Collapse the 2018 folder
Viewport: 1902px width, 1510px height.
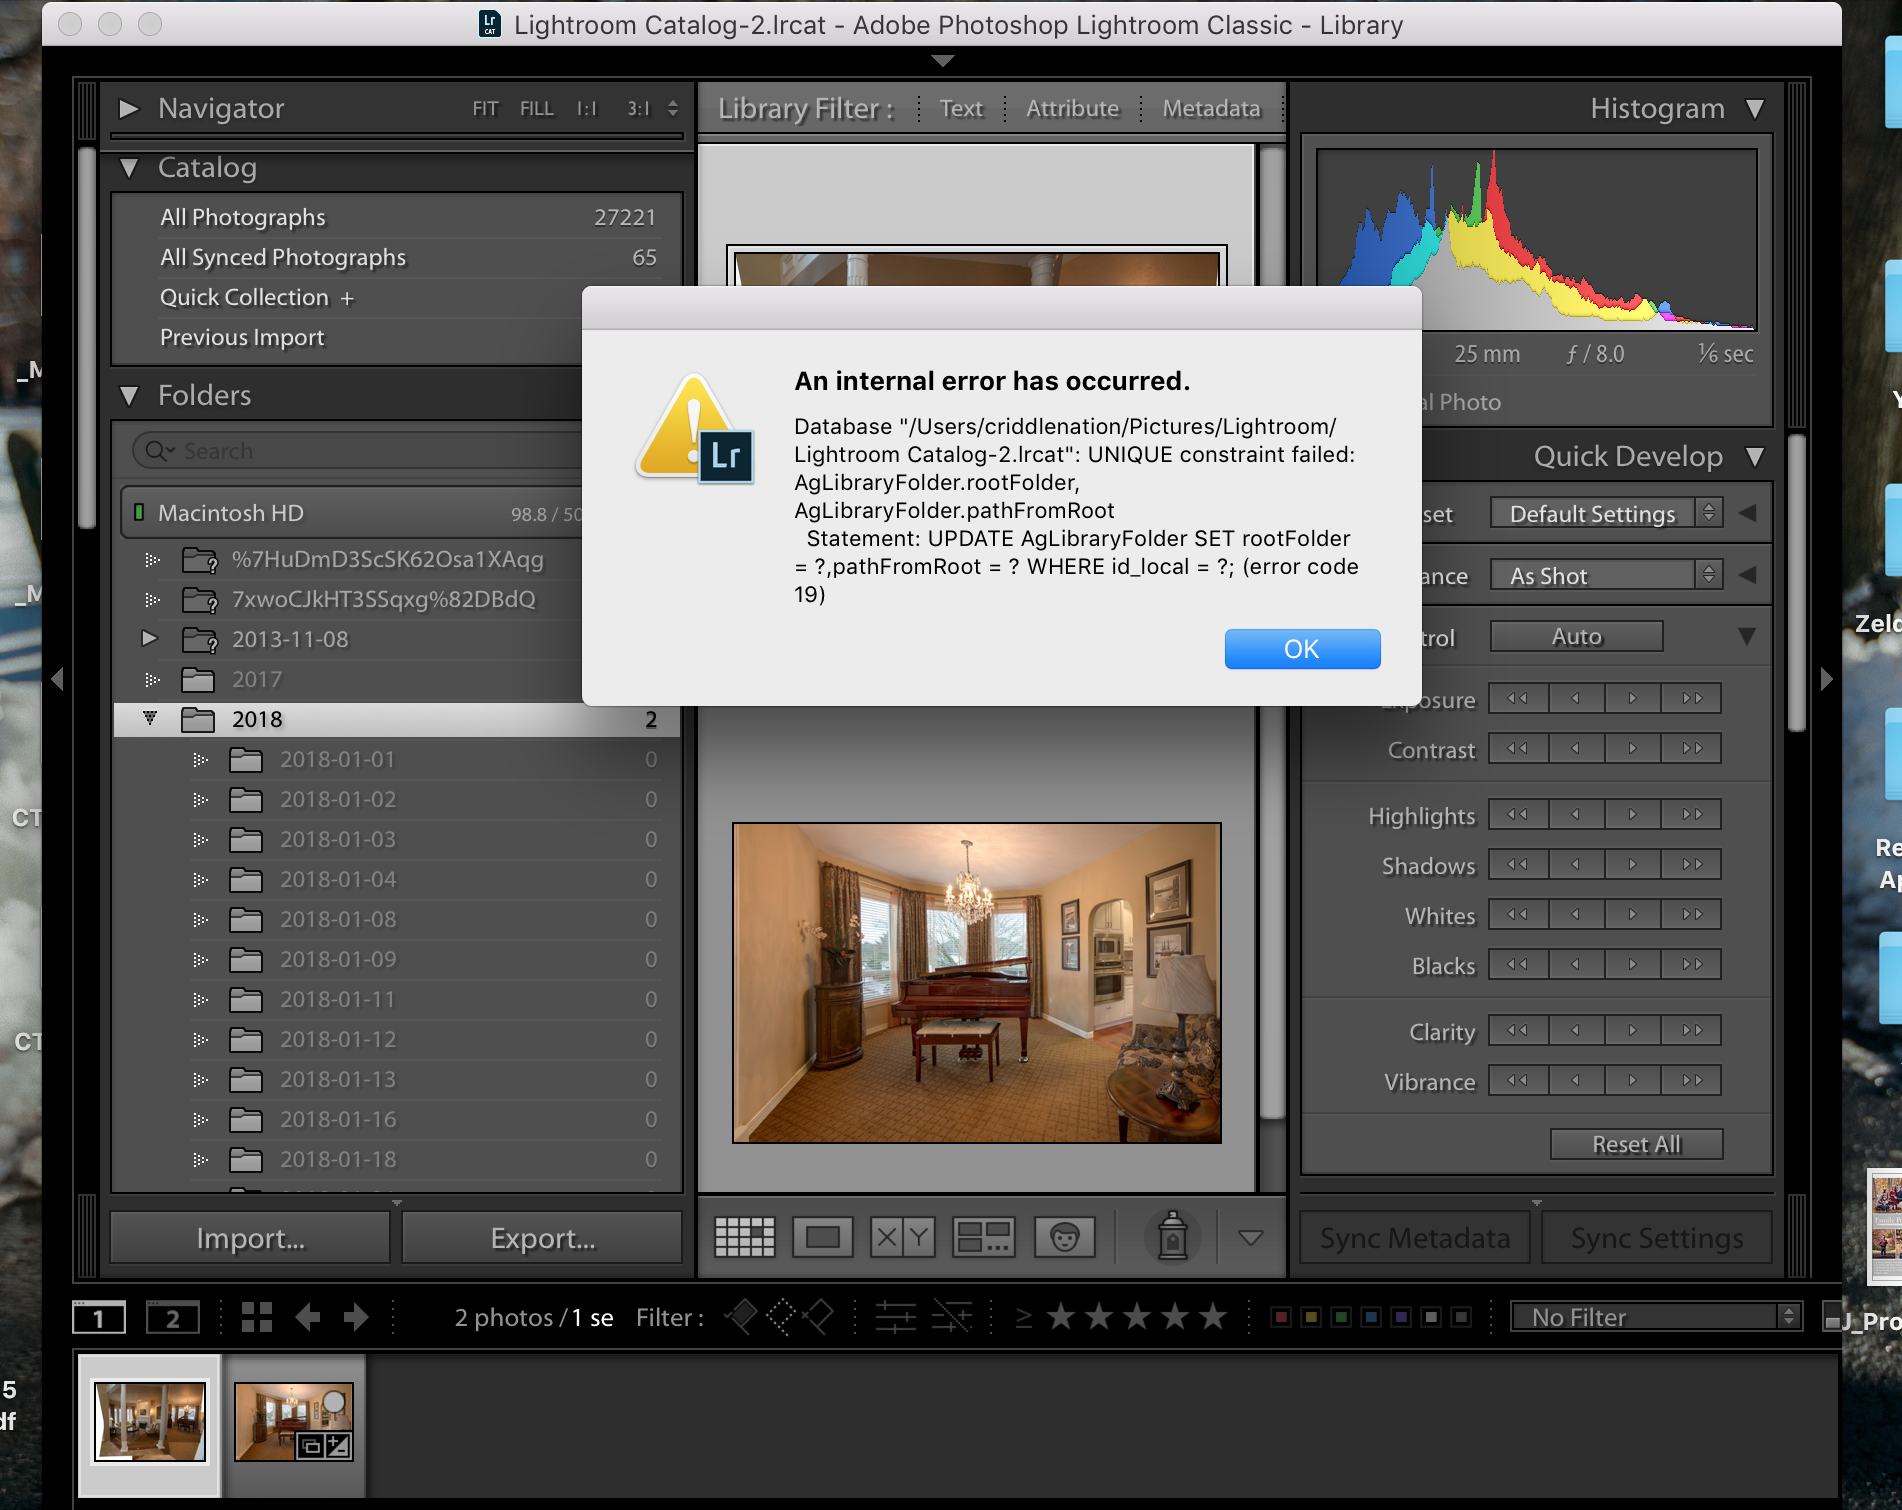150,718
